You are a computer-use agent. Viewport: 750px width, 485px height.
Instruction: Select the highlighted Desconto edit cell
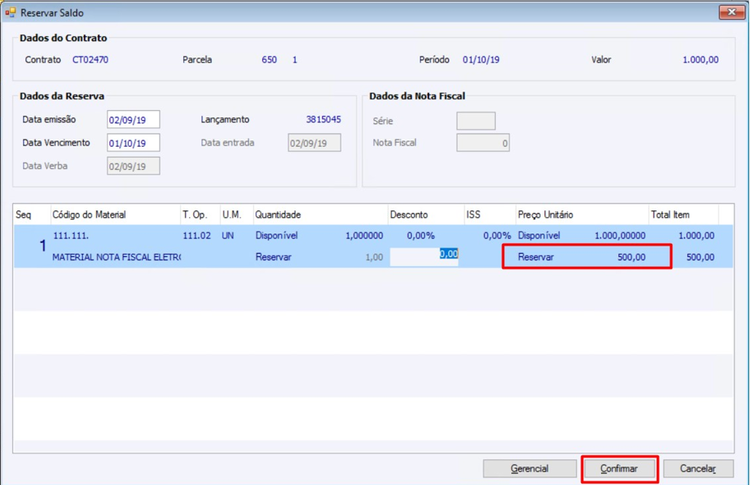(424, 257)
